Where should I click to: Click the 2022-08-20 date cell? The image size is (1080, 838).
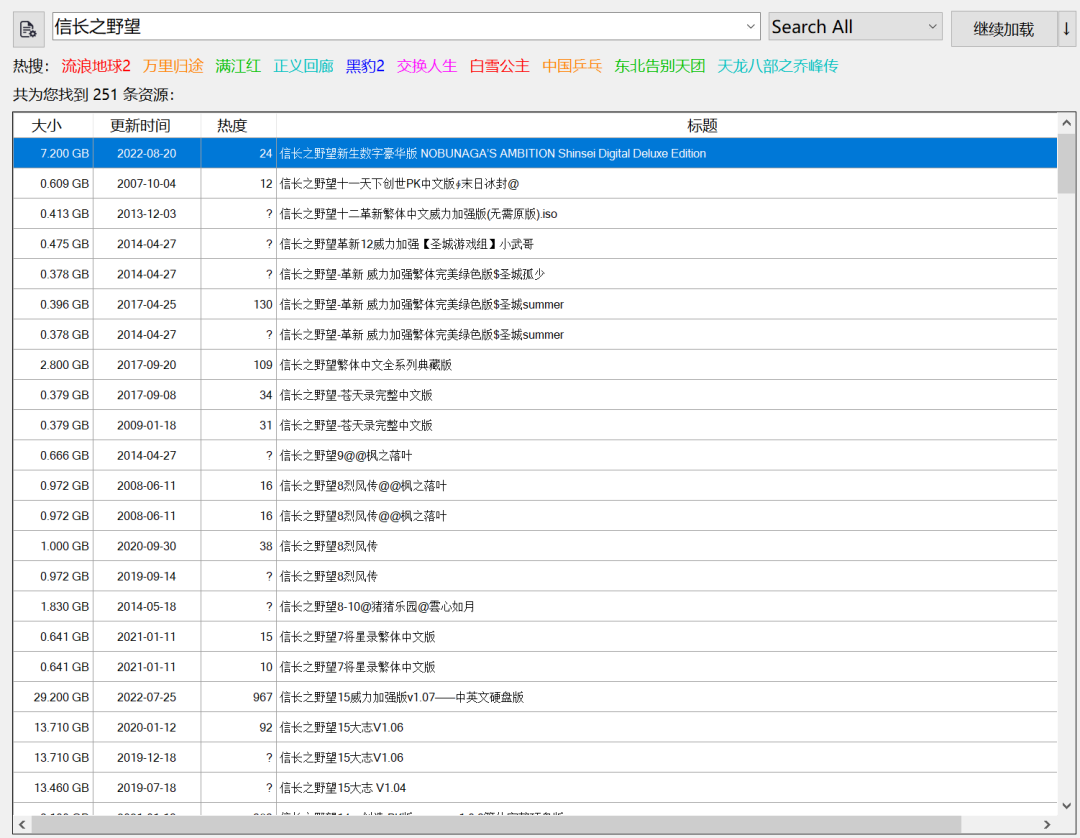(x=147, y=154)
